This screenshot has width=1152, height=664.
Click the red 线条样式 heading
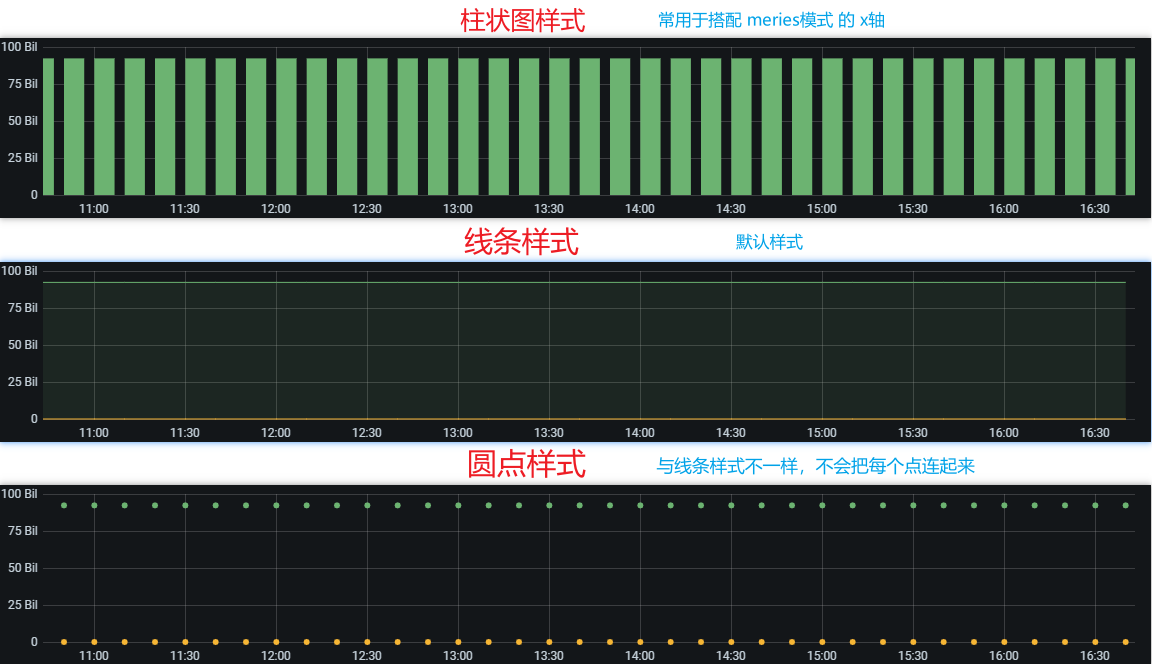[521, 242]
